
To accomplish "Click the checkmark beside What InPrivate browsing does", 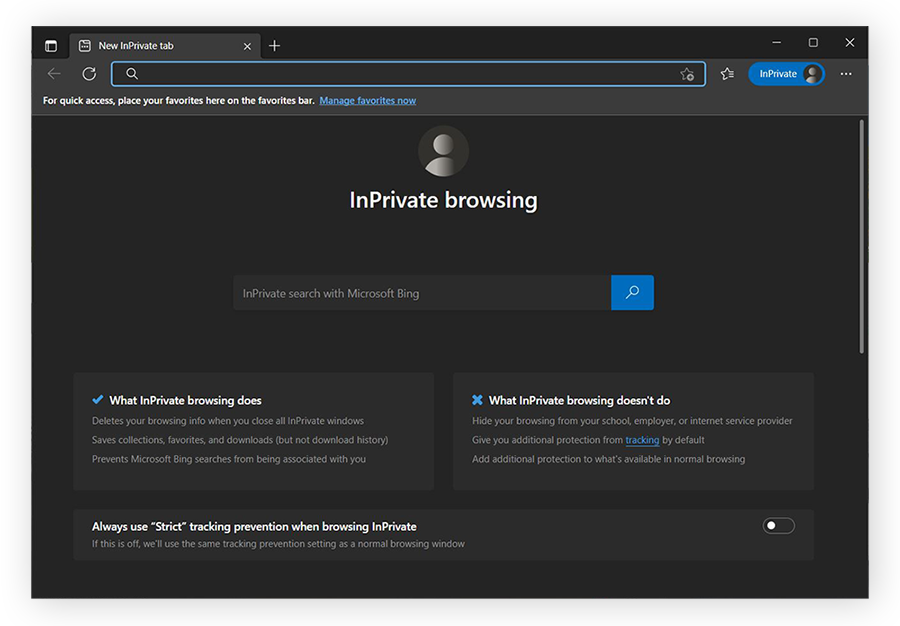I will tap(97, 400).
